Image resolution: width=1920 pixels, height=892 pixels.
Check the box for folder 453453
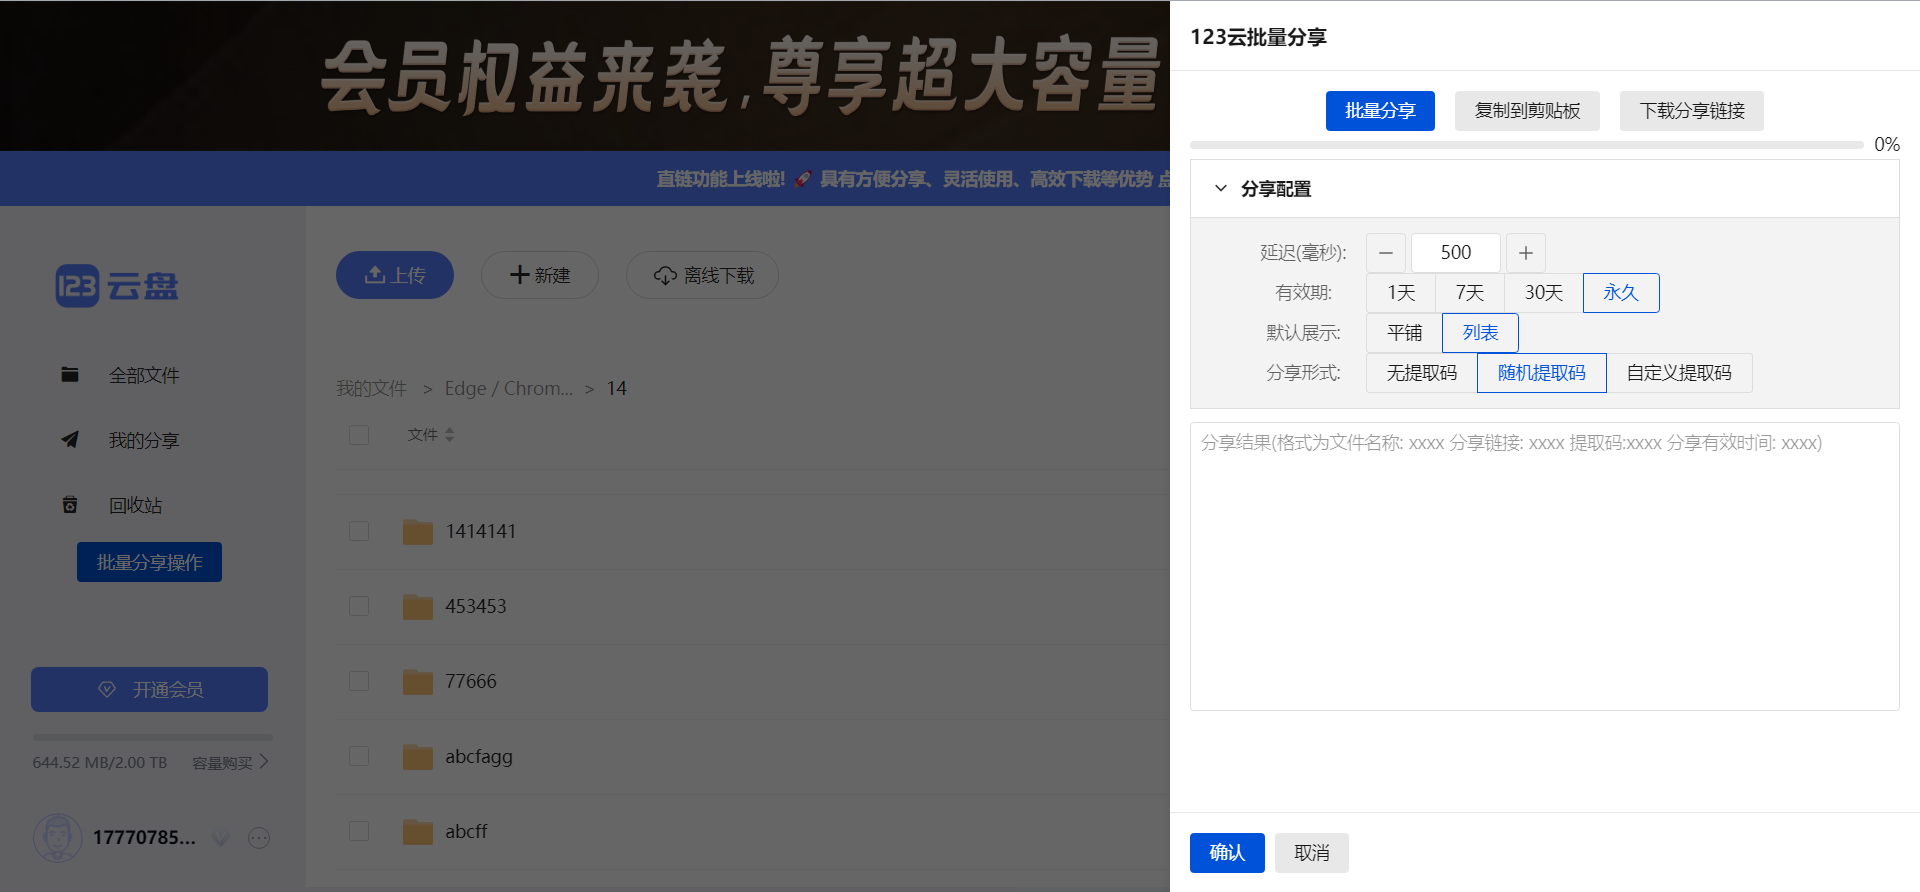[x=359, y=606]
